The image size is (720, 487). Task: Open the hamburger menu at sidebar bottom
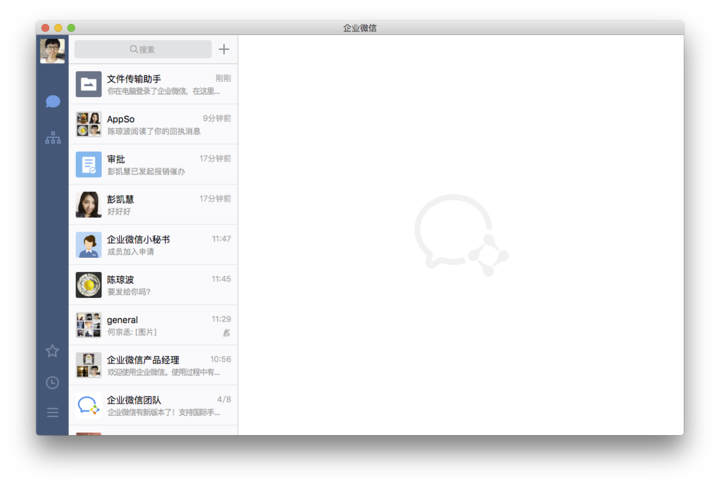click(53, 412)
